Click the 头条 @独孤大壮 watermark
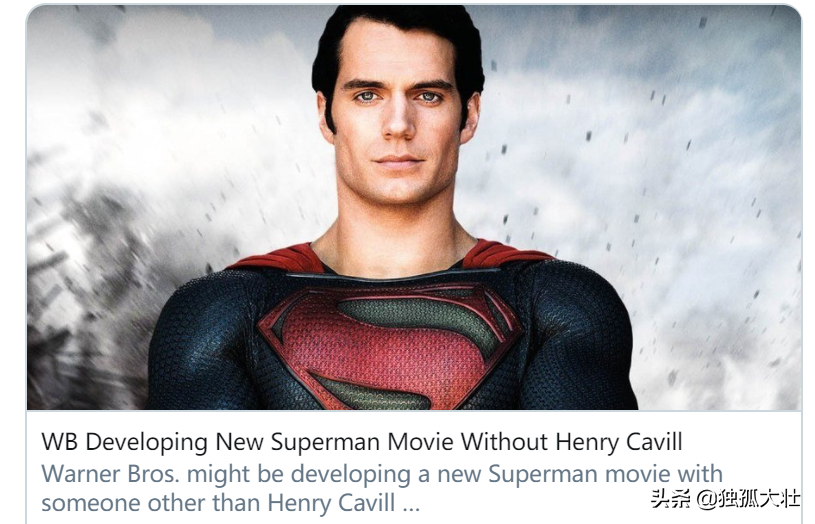815x524 pixels. [726, 499]
